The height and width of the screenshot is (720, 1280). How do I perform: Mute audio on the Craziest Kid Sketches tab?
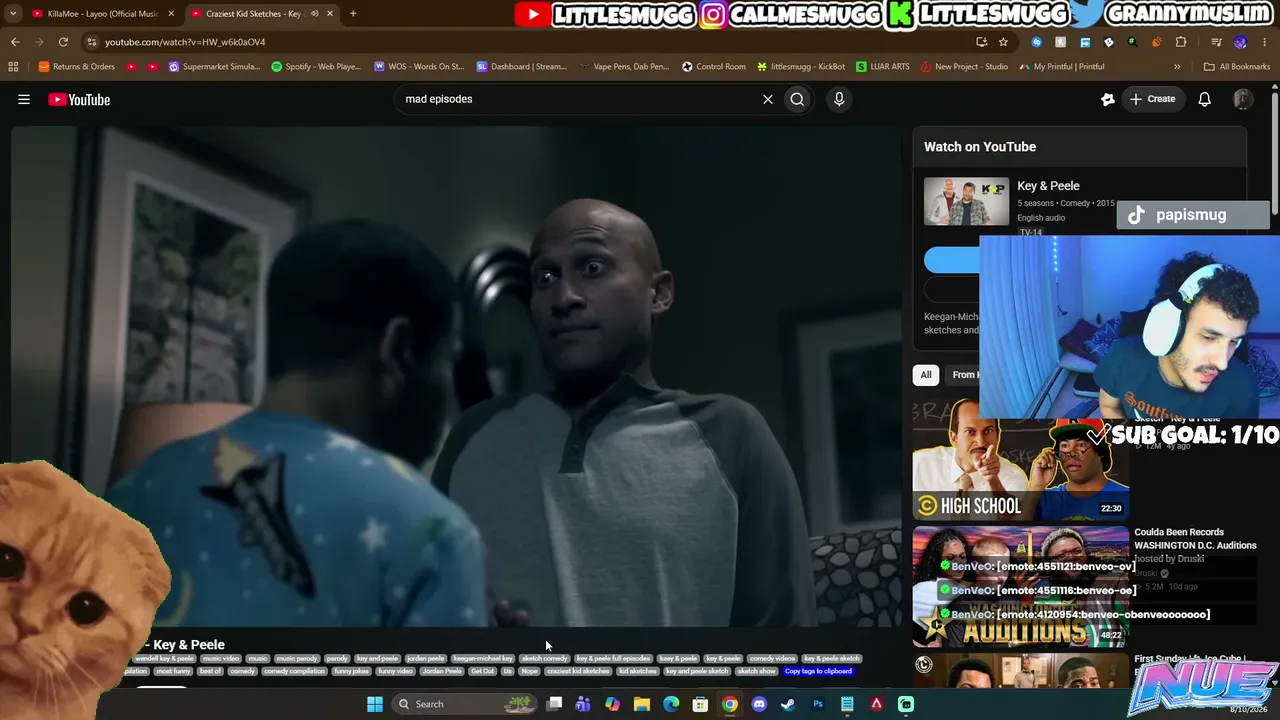tap(314, 14)
